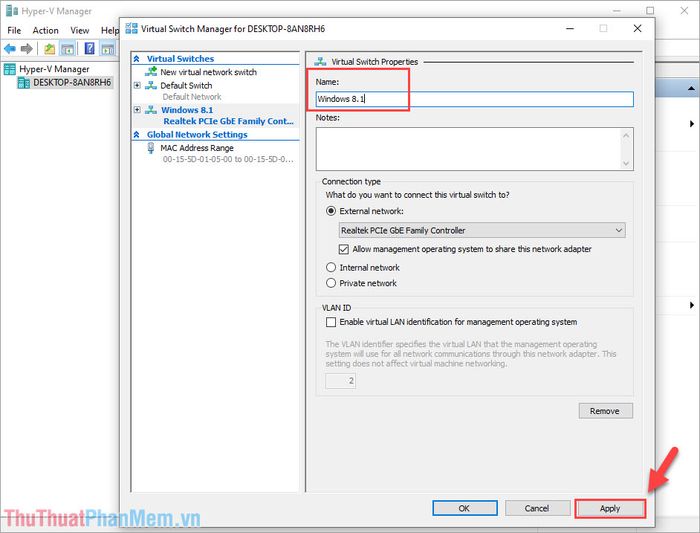Open the View menu
Viewport: 700px width, 533px height.
coord(79,30)
